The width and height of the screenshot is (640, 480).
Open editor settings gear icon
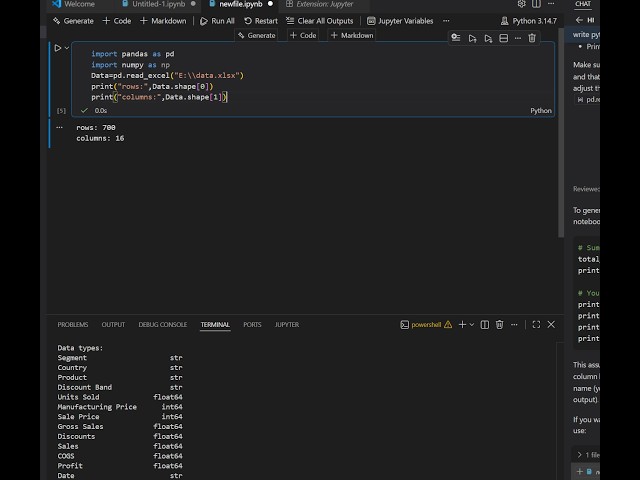pos(521,4)
